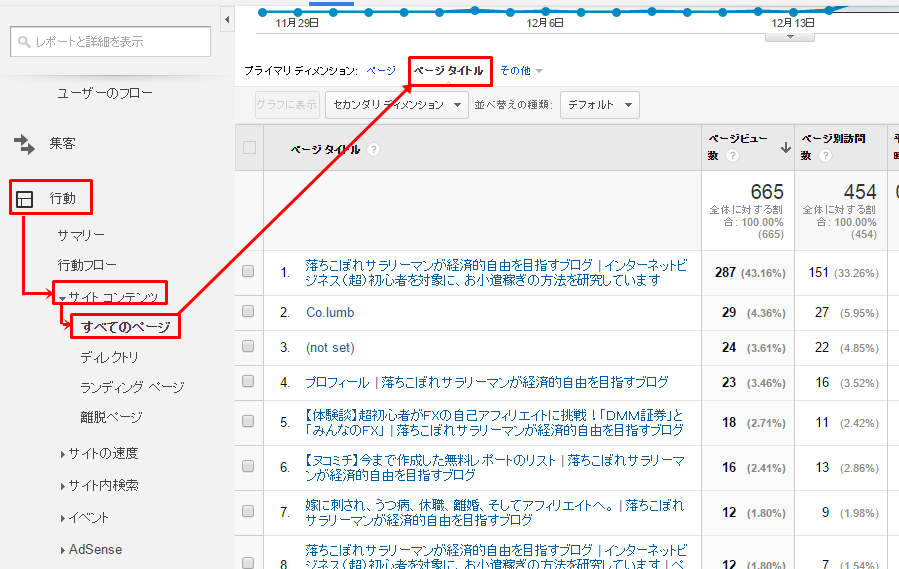
Task: Check row 5 体験談 checkbox
Action: pos(248,422)
